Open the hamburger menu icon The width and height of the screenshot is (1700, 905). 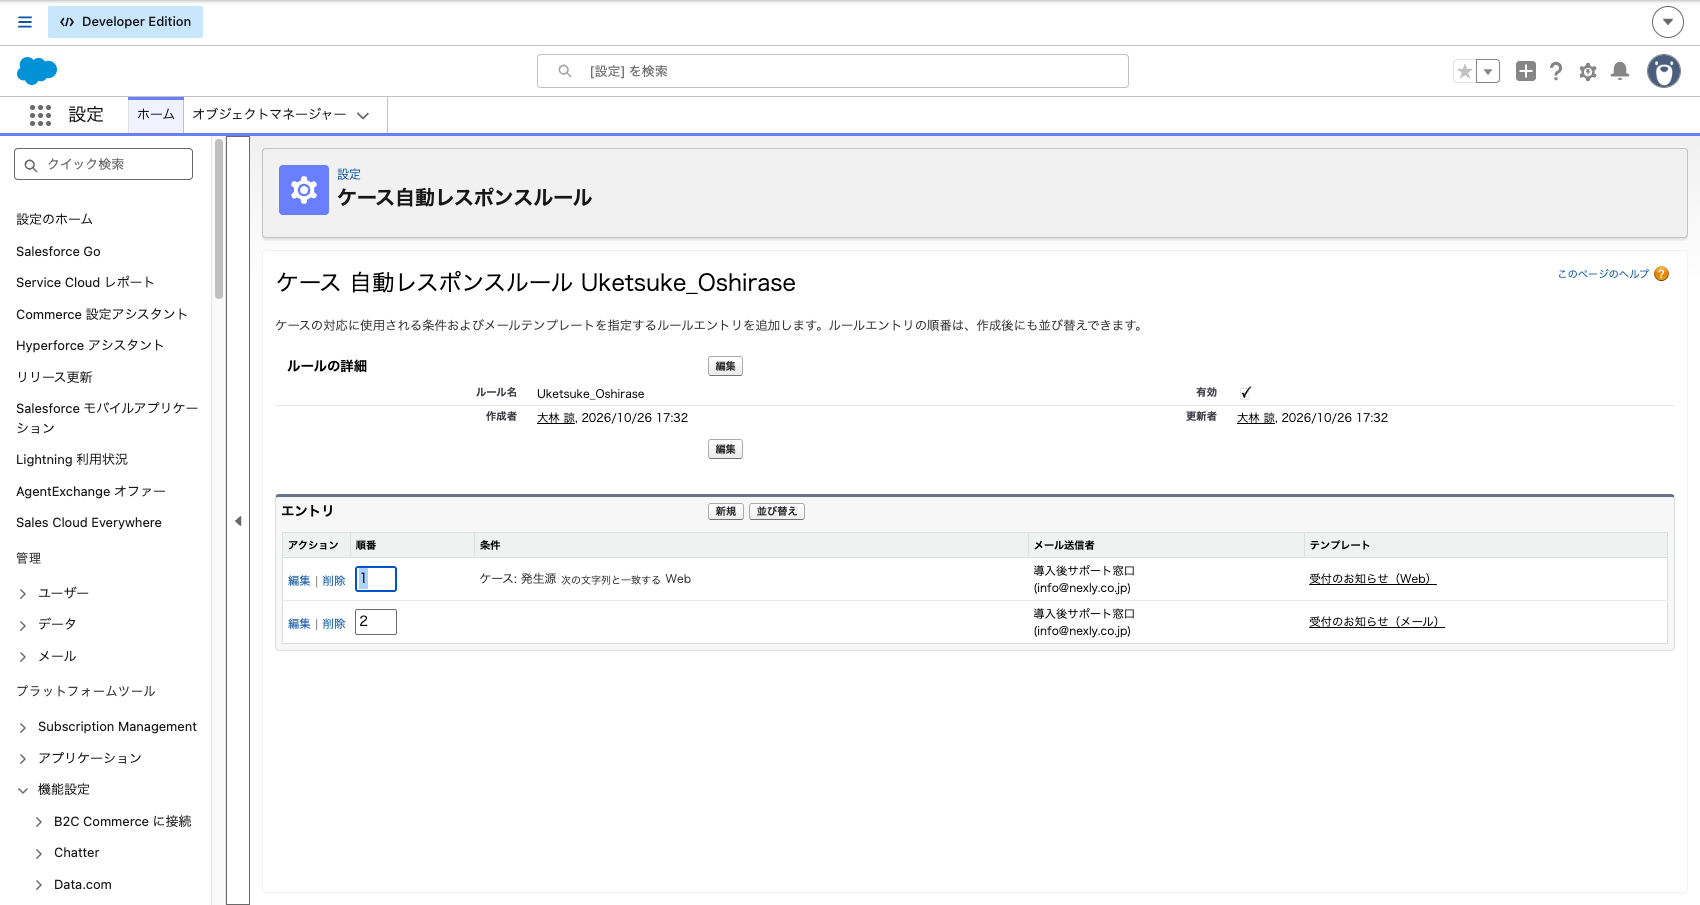click(25, 22)
